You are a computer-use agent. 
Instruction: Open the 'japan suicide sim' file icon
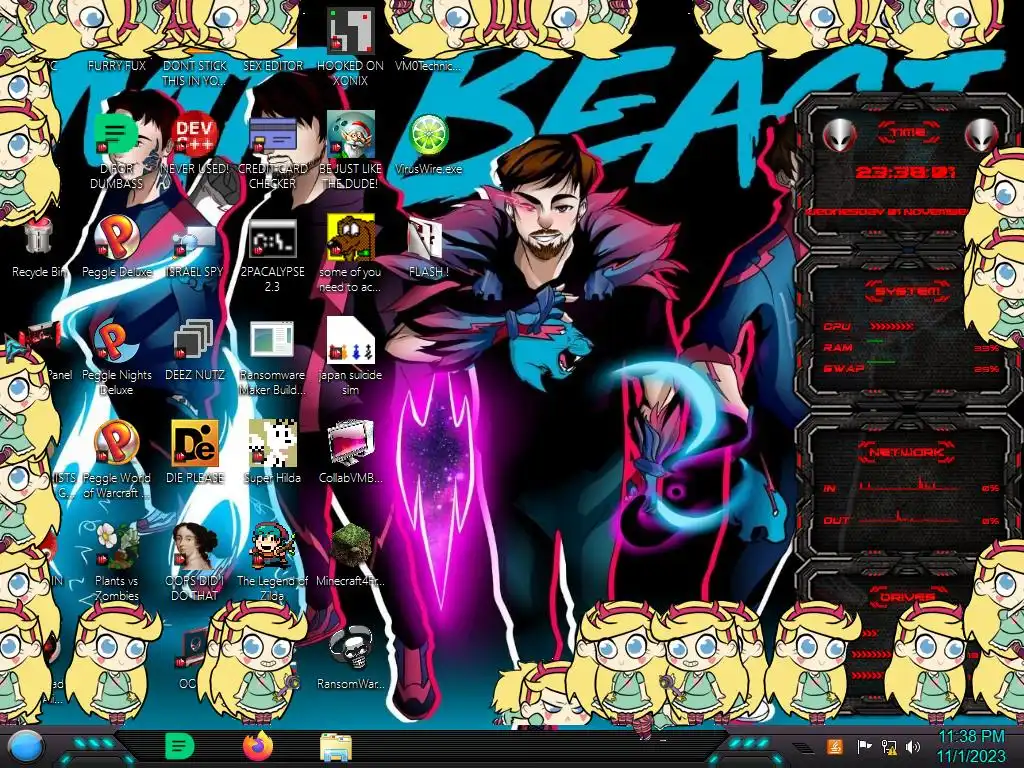pyautogui.click(x=351, y=341)
